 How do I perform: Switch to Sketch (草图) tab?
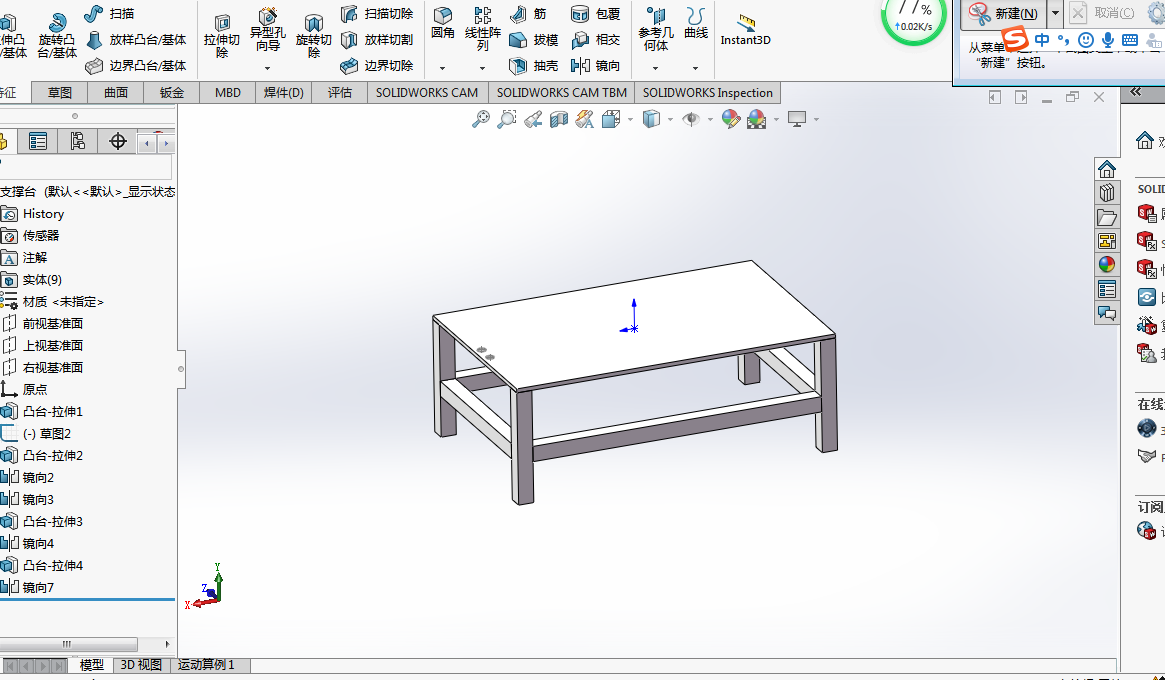point(60,93)
